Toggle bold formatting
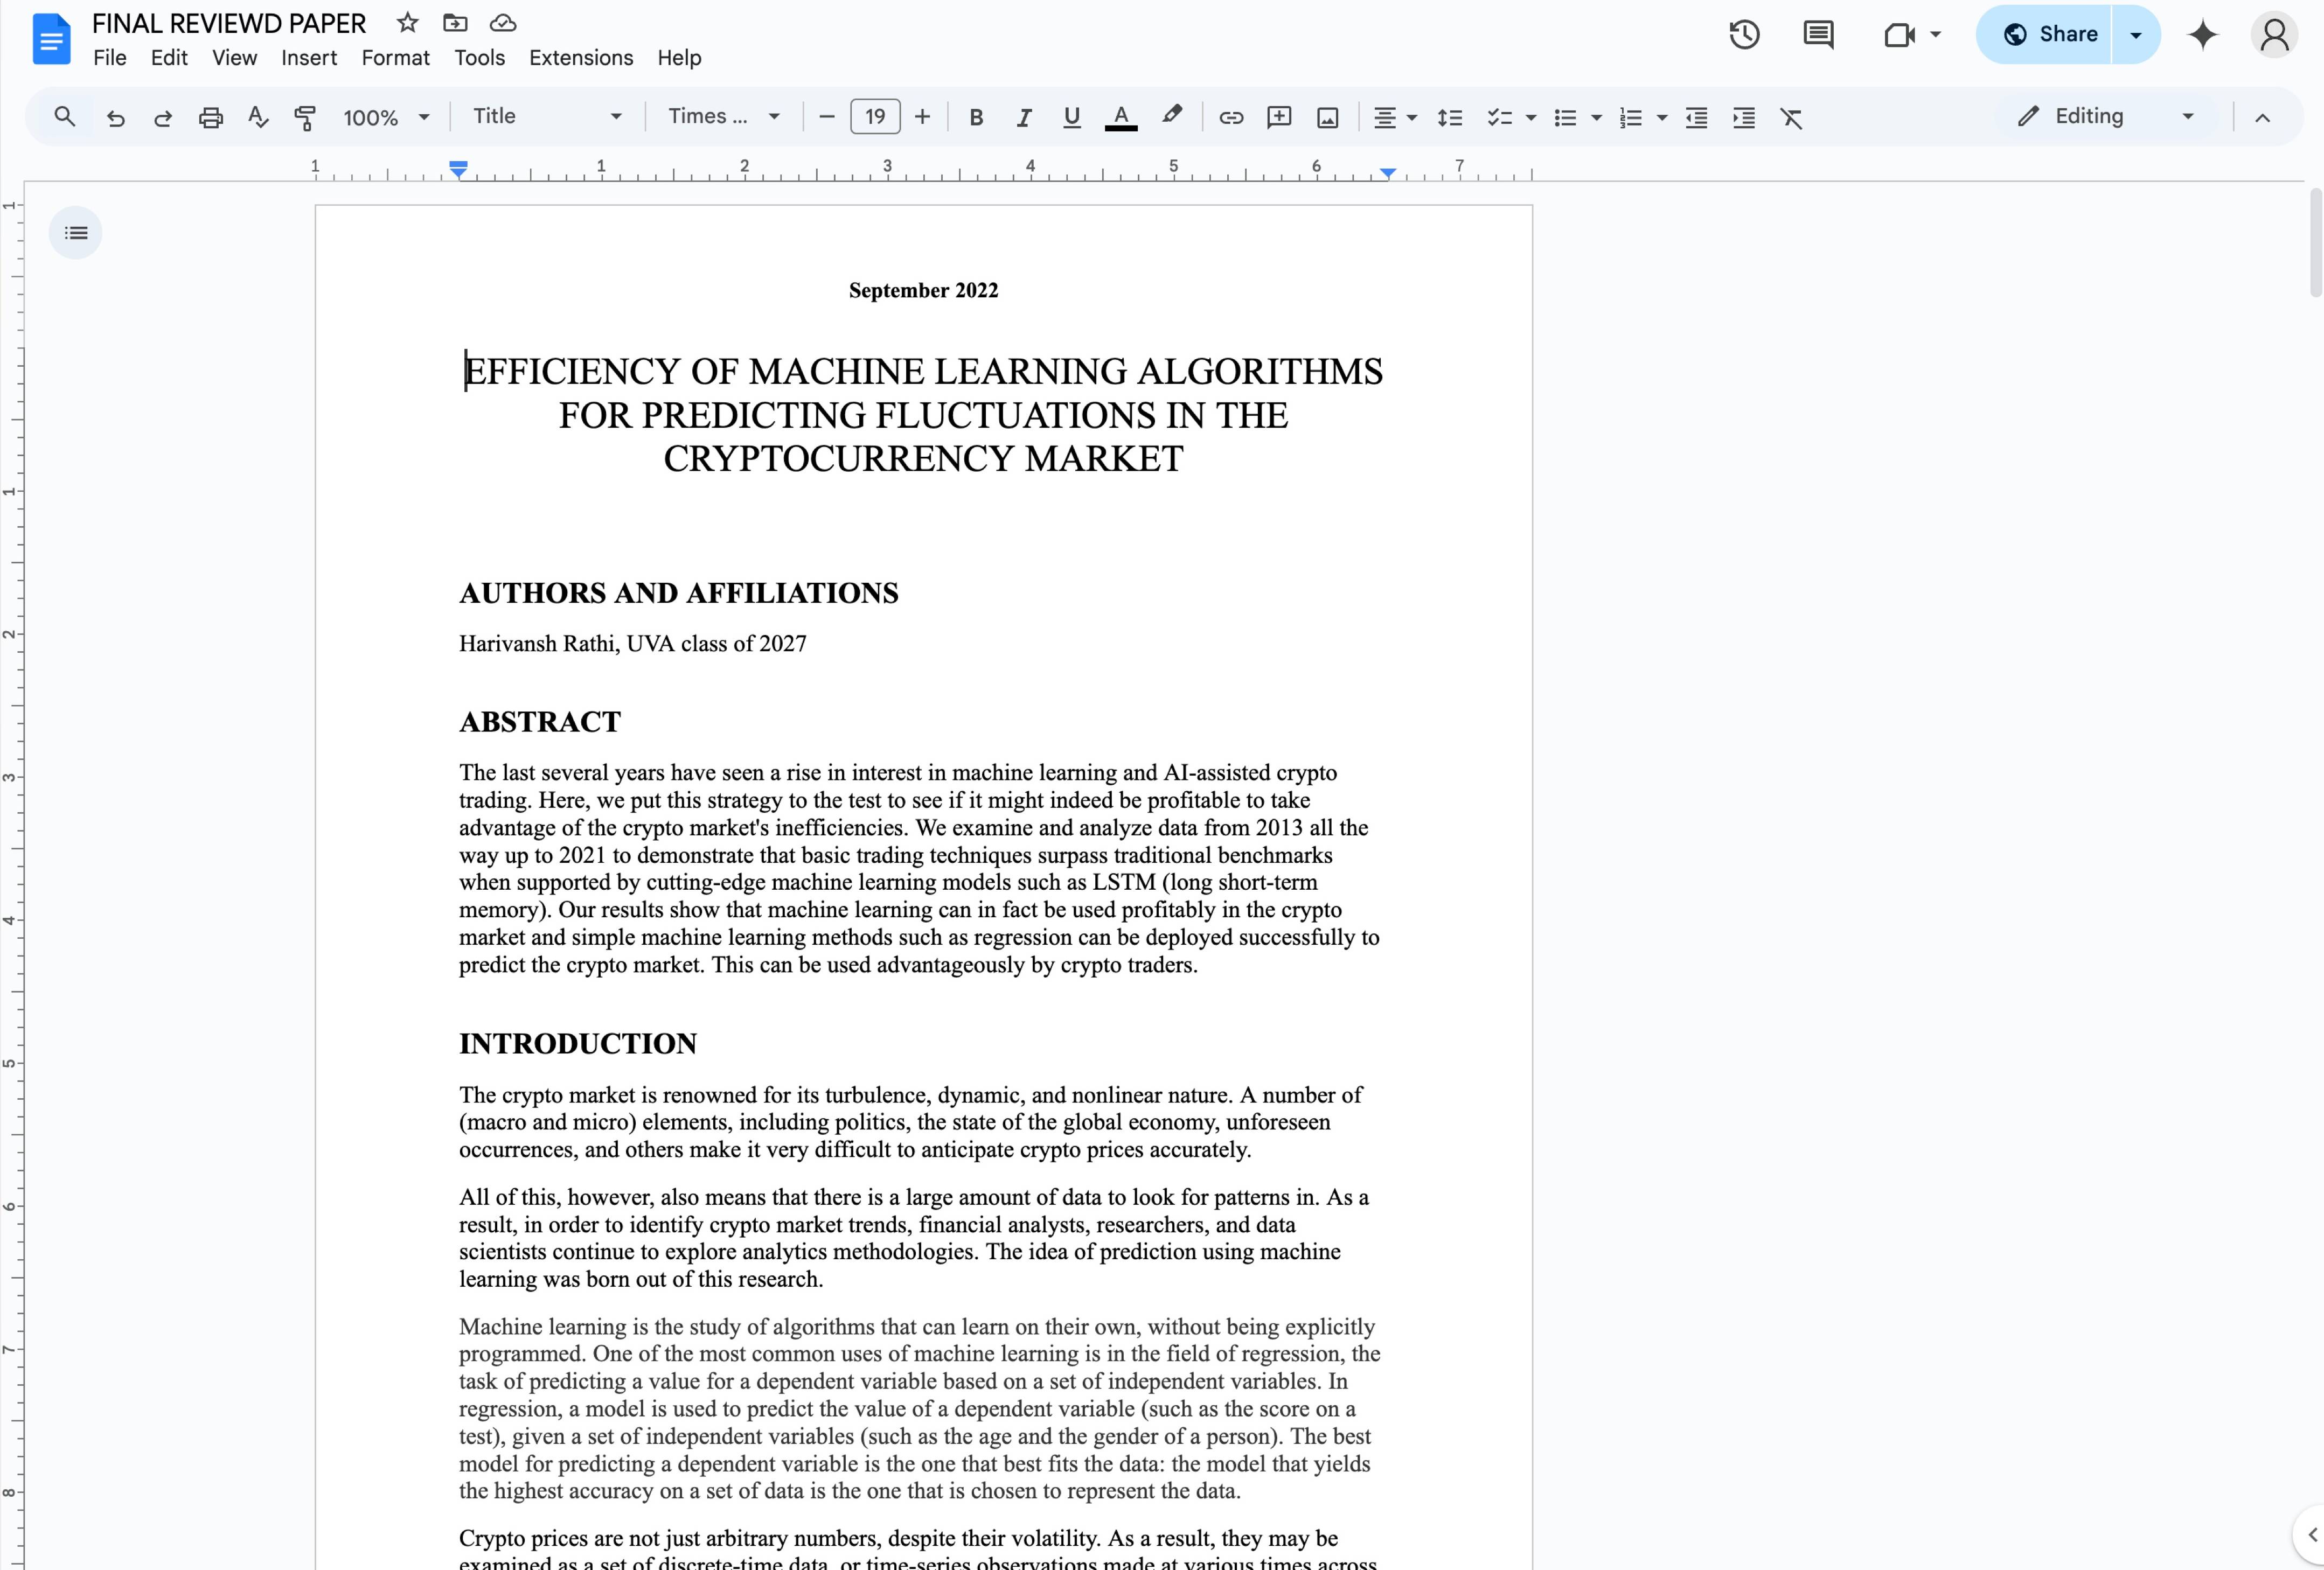 pos(976,118)
